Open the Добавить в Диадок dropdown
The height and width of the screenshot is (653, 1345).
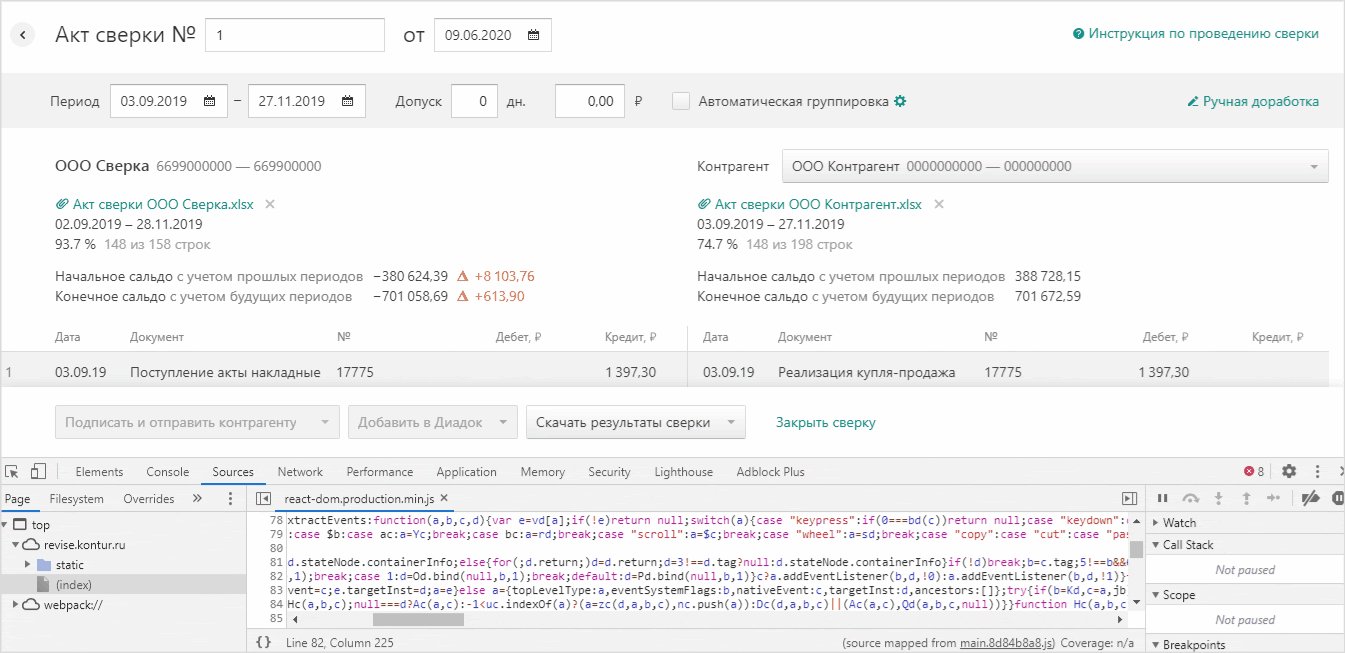tap(433, 422)
